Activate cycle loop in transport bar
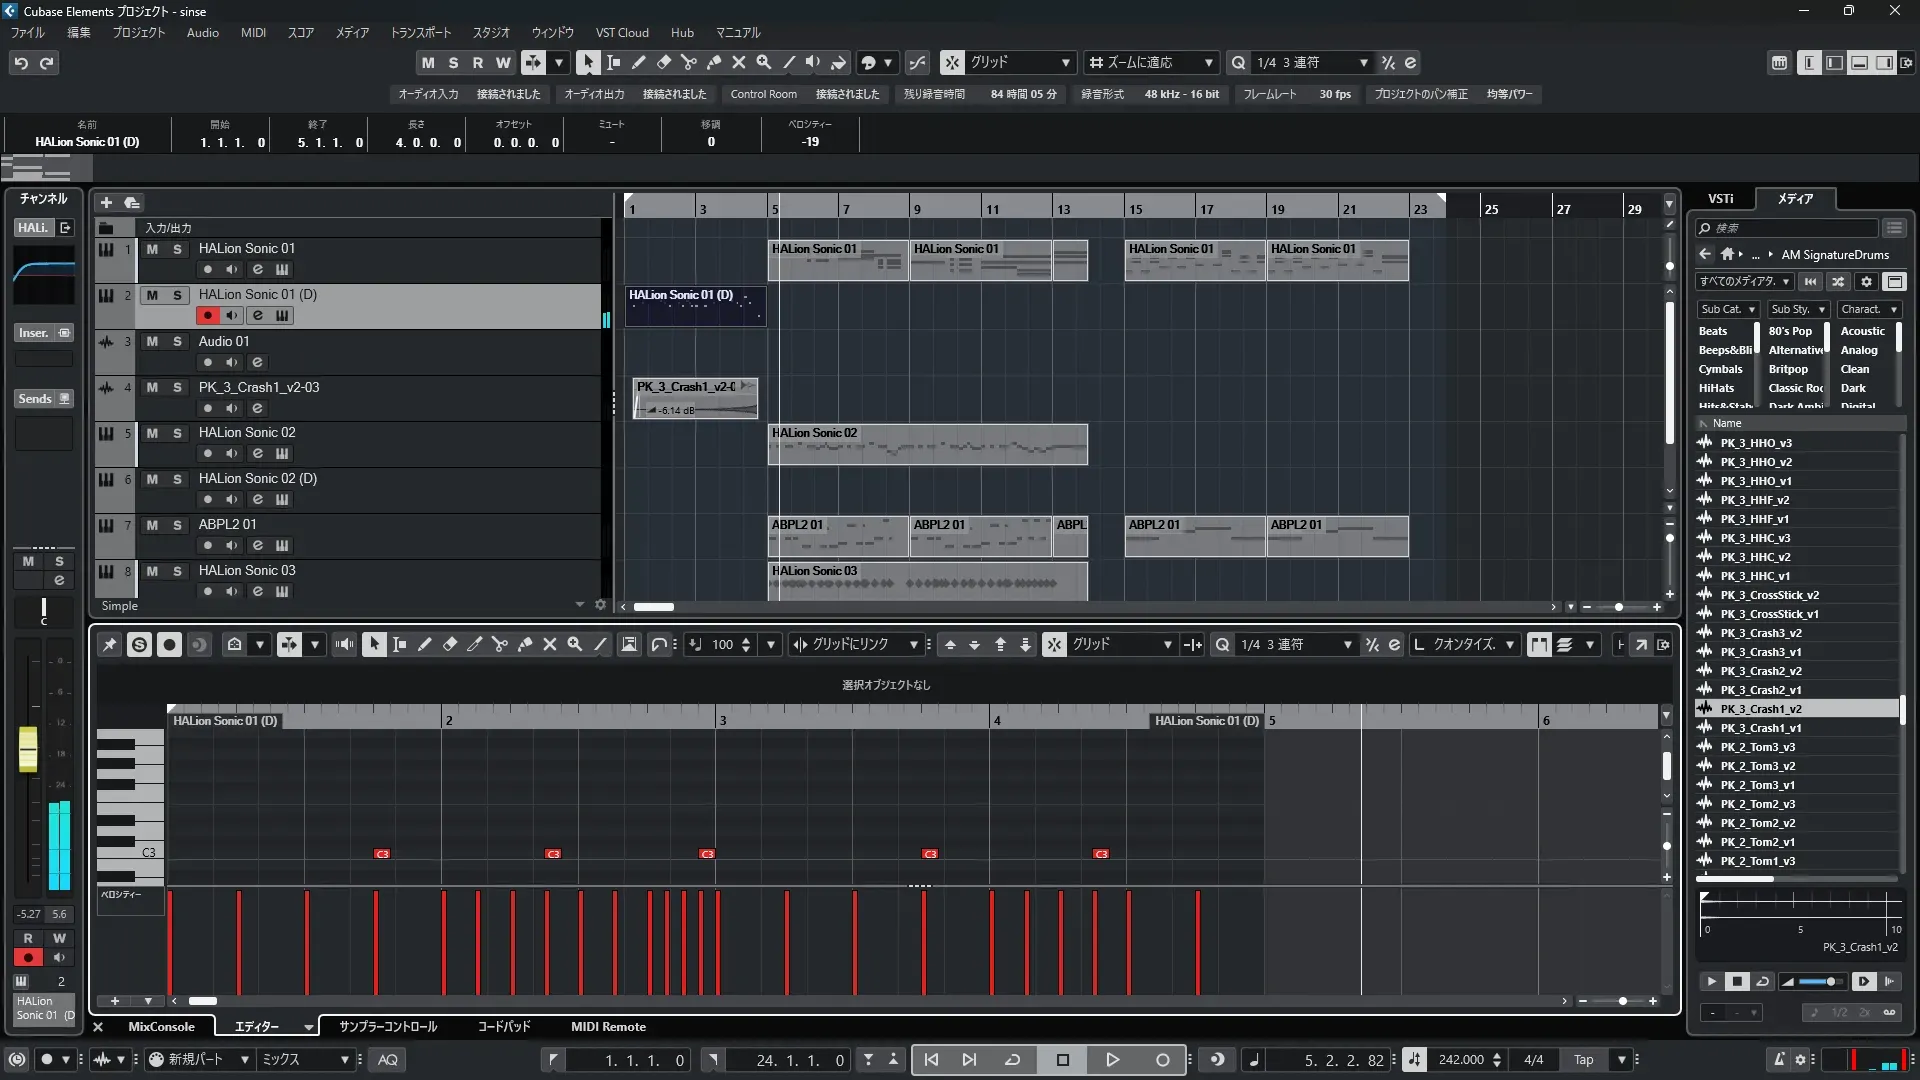1920x1080 pixels. pos(1012,1060)
